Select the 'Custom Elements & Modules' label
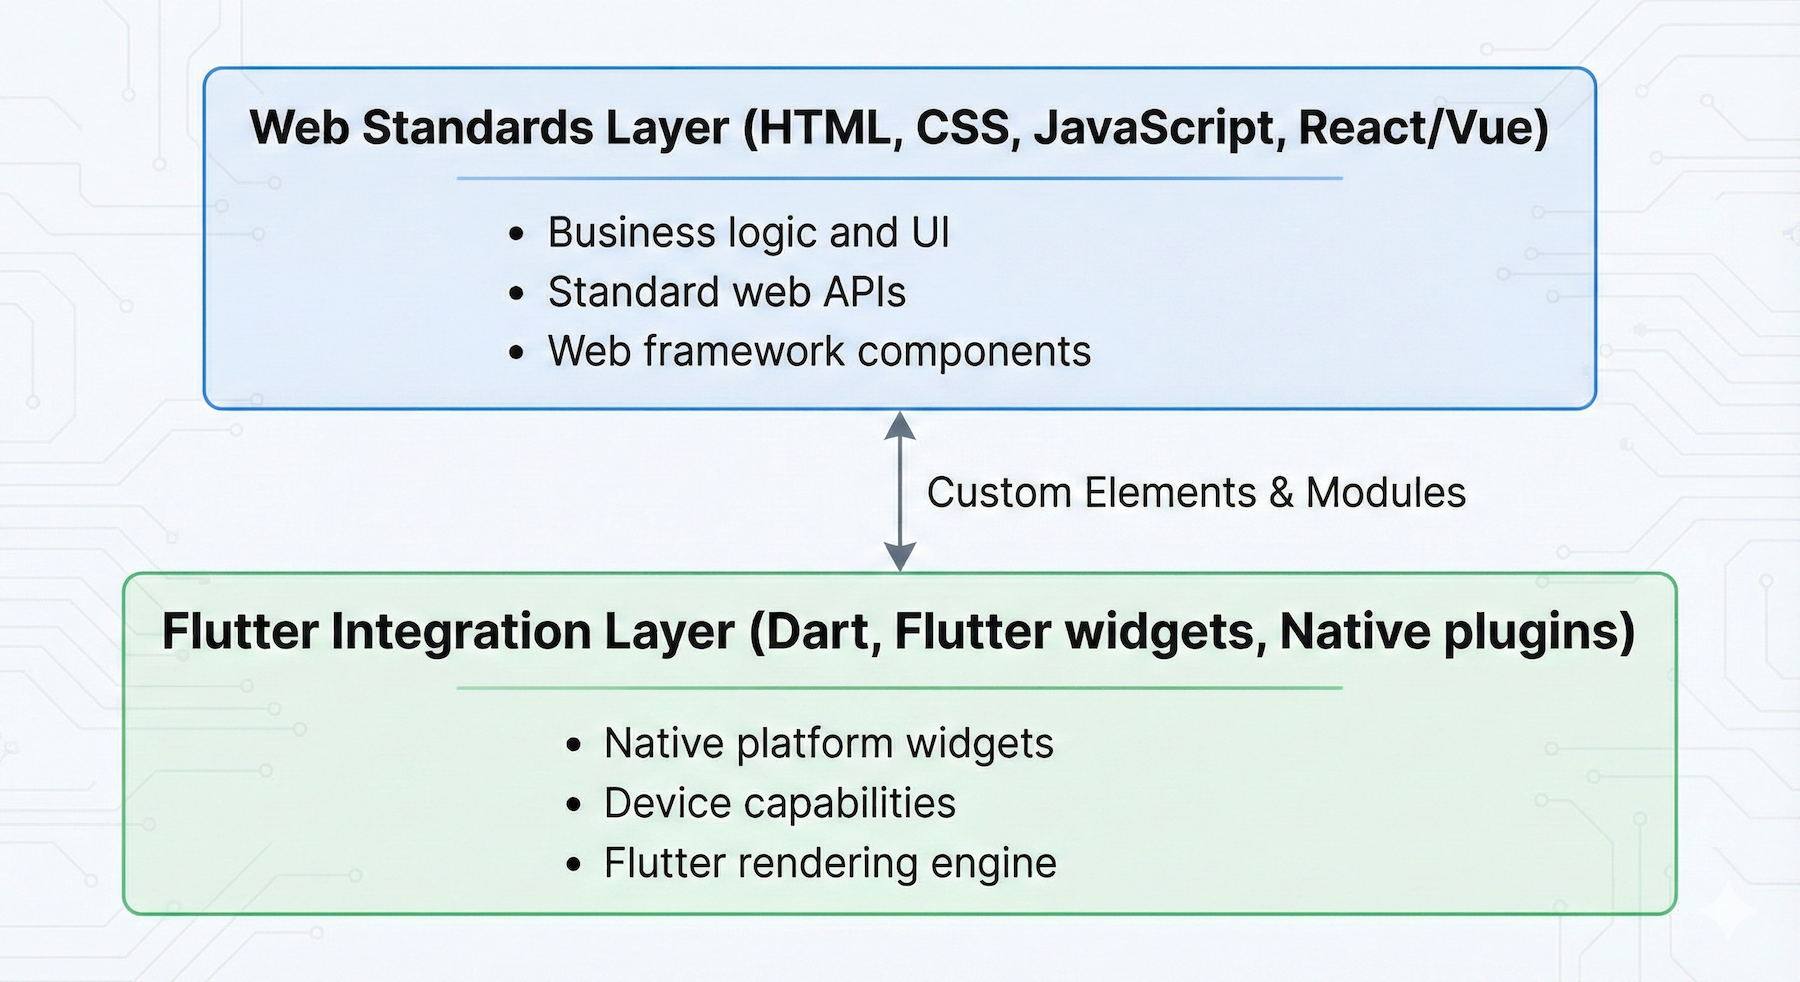 click(x=1197, y=492)
